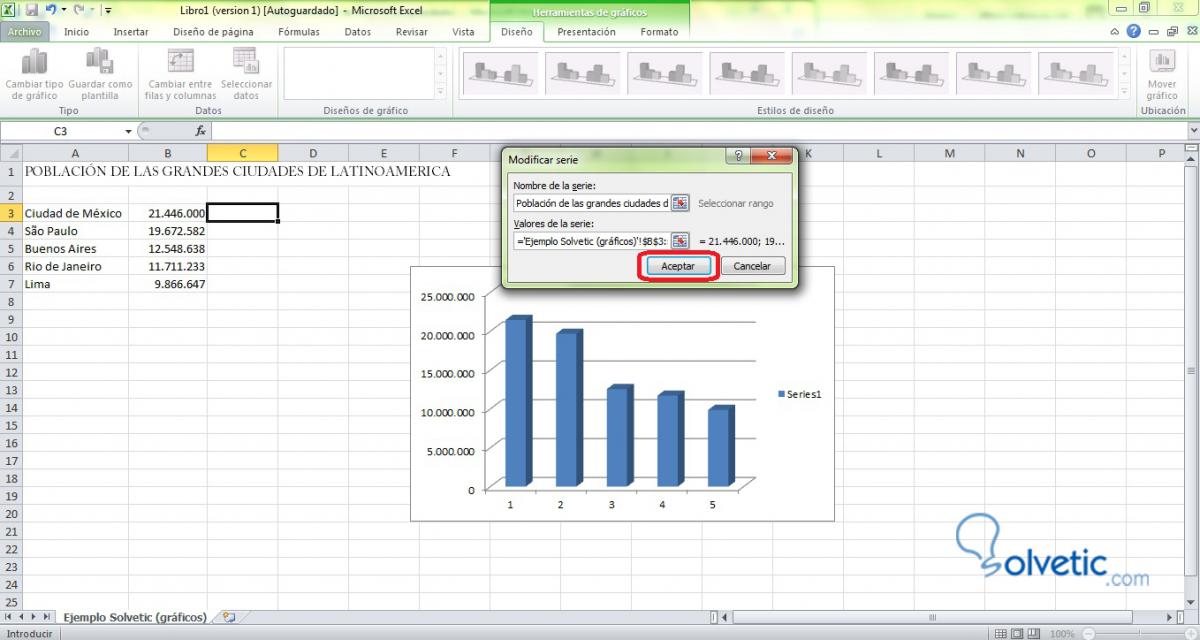Viewport: 1200px width, 640px height.
Task: Close the Modificar serie dialog
Action: (772, 157)
